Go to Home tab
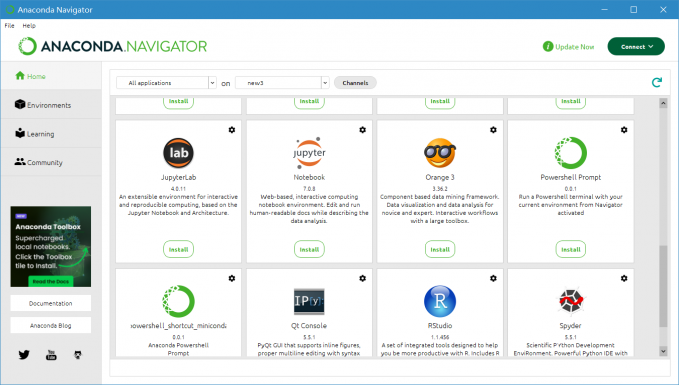The width and height of the screenshot is (679, 385). 51,76
